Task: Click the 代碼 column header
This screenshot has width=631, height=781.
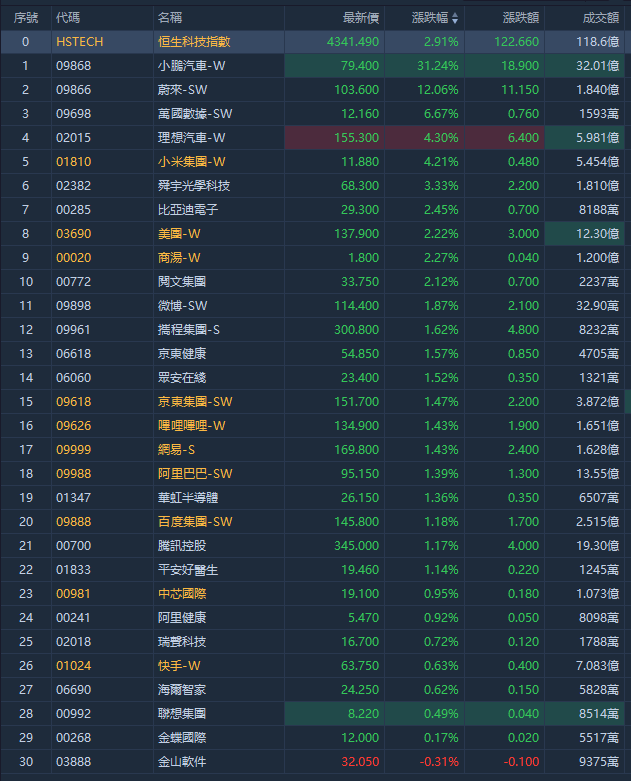Action: (x=68, y=18)
